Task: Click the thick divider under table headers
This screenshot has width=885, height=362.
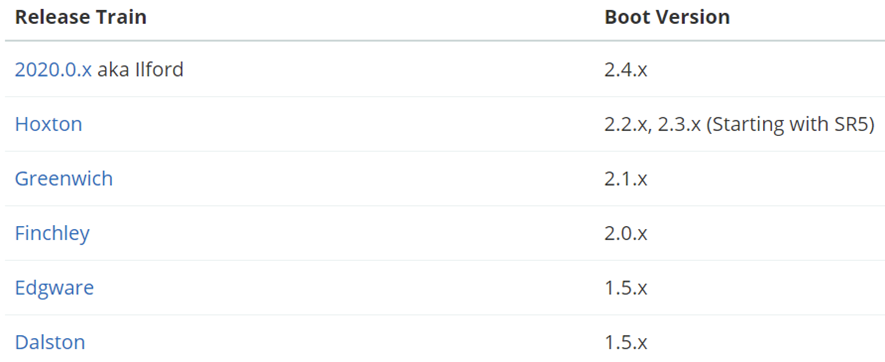Action: pos(445,41)
